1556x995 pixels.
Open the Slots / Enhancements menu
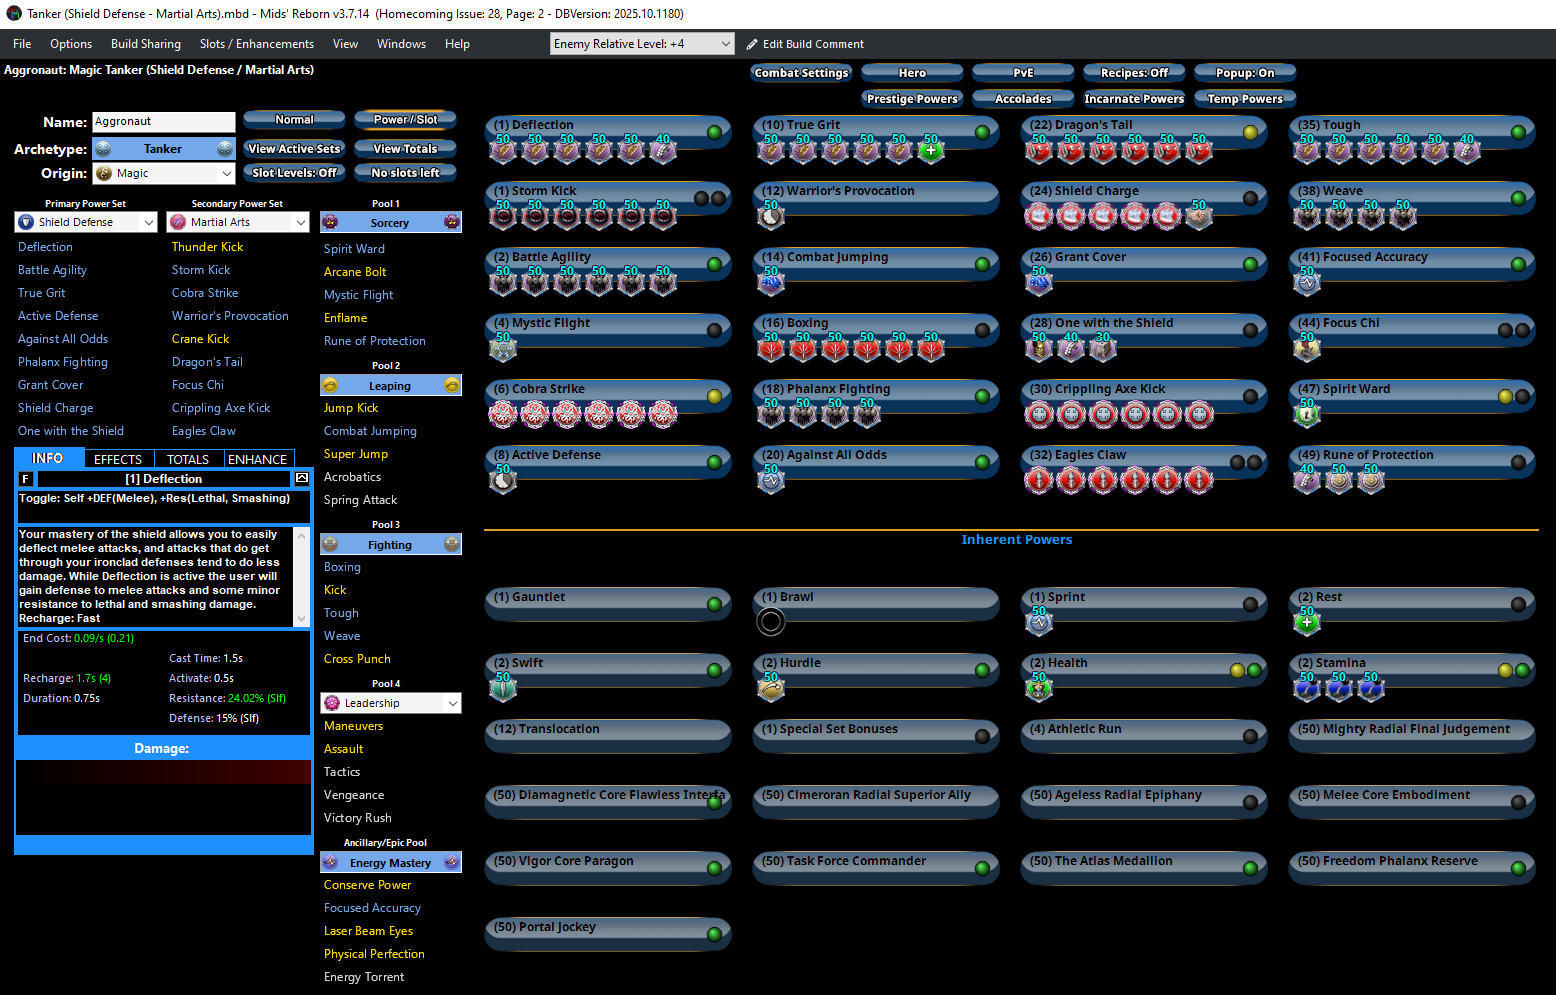click(256, 44)
